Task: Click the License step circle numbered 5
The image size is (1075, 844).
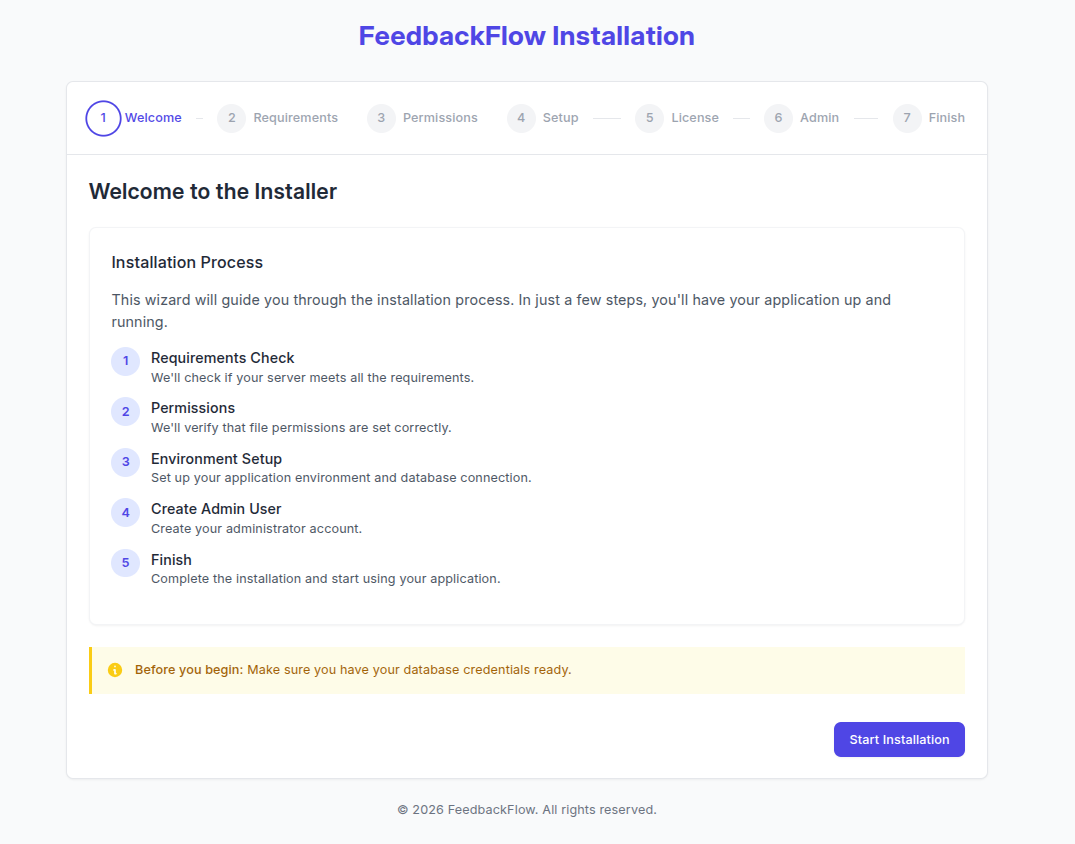Action: click(649, 118)
